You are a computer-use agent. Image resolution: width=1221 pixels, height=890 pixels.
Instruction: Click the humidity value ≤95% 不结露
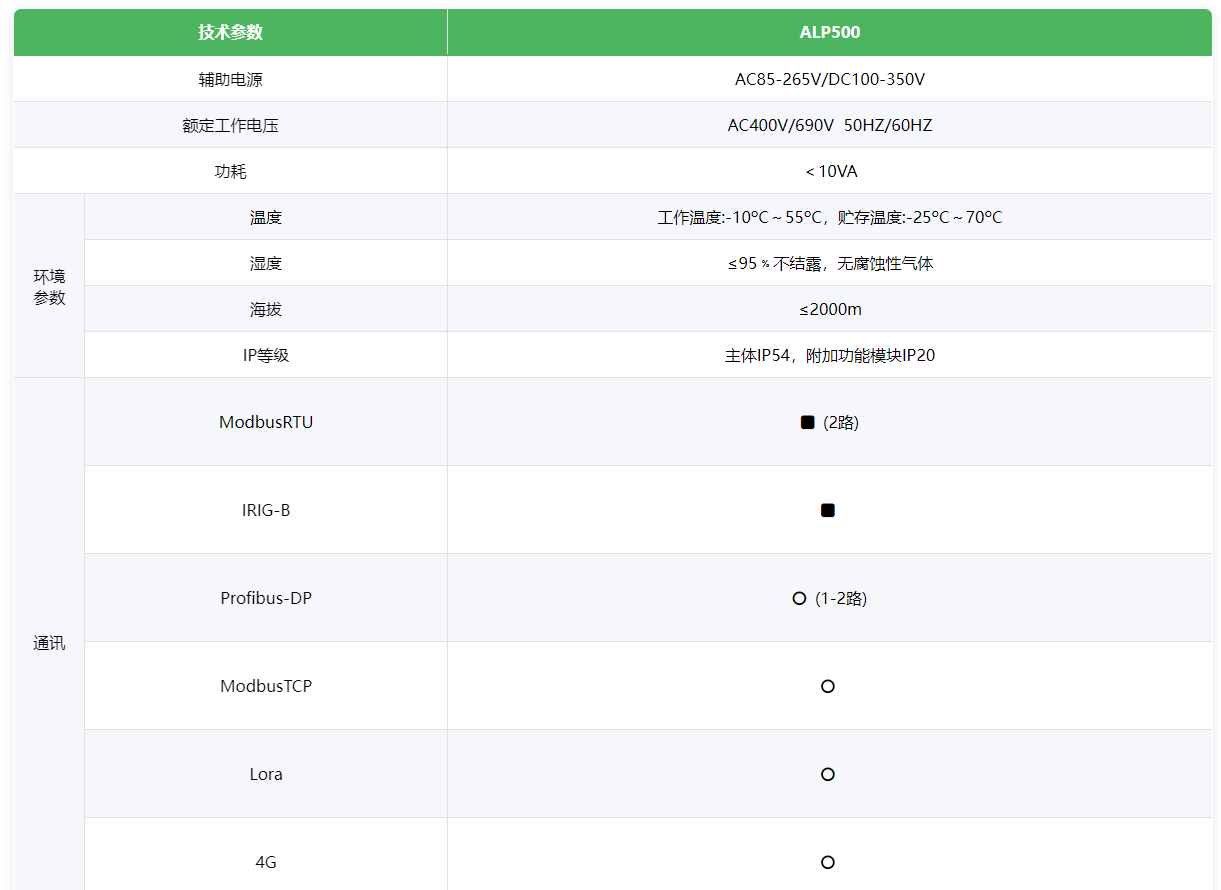(x=829, y=264)
